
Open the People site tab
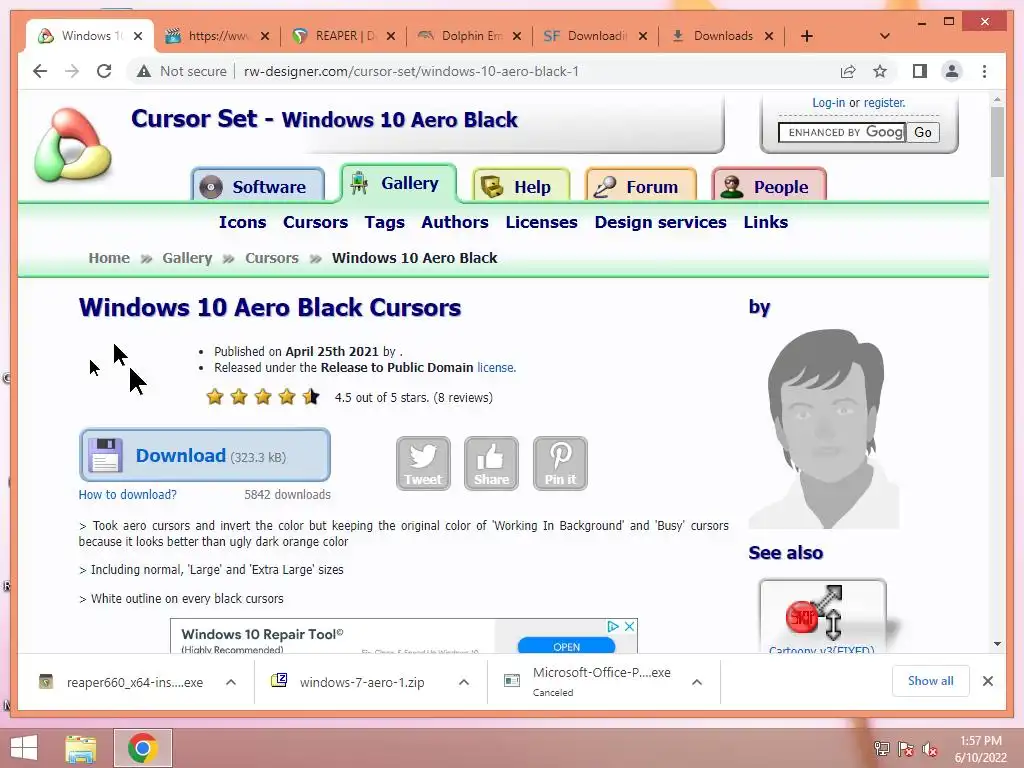769,185
